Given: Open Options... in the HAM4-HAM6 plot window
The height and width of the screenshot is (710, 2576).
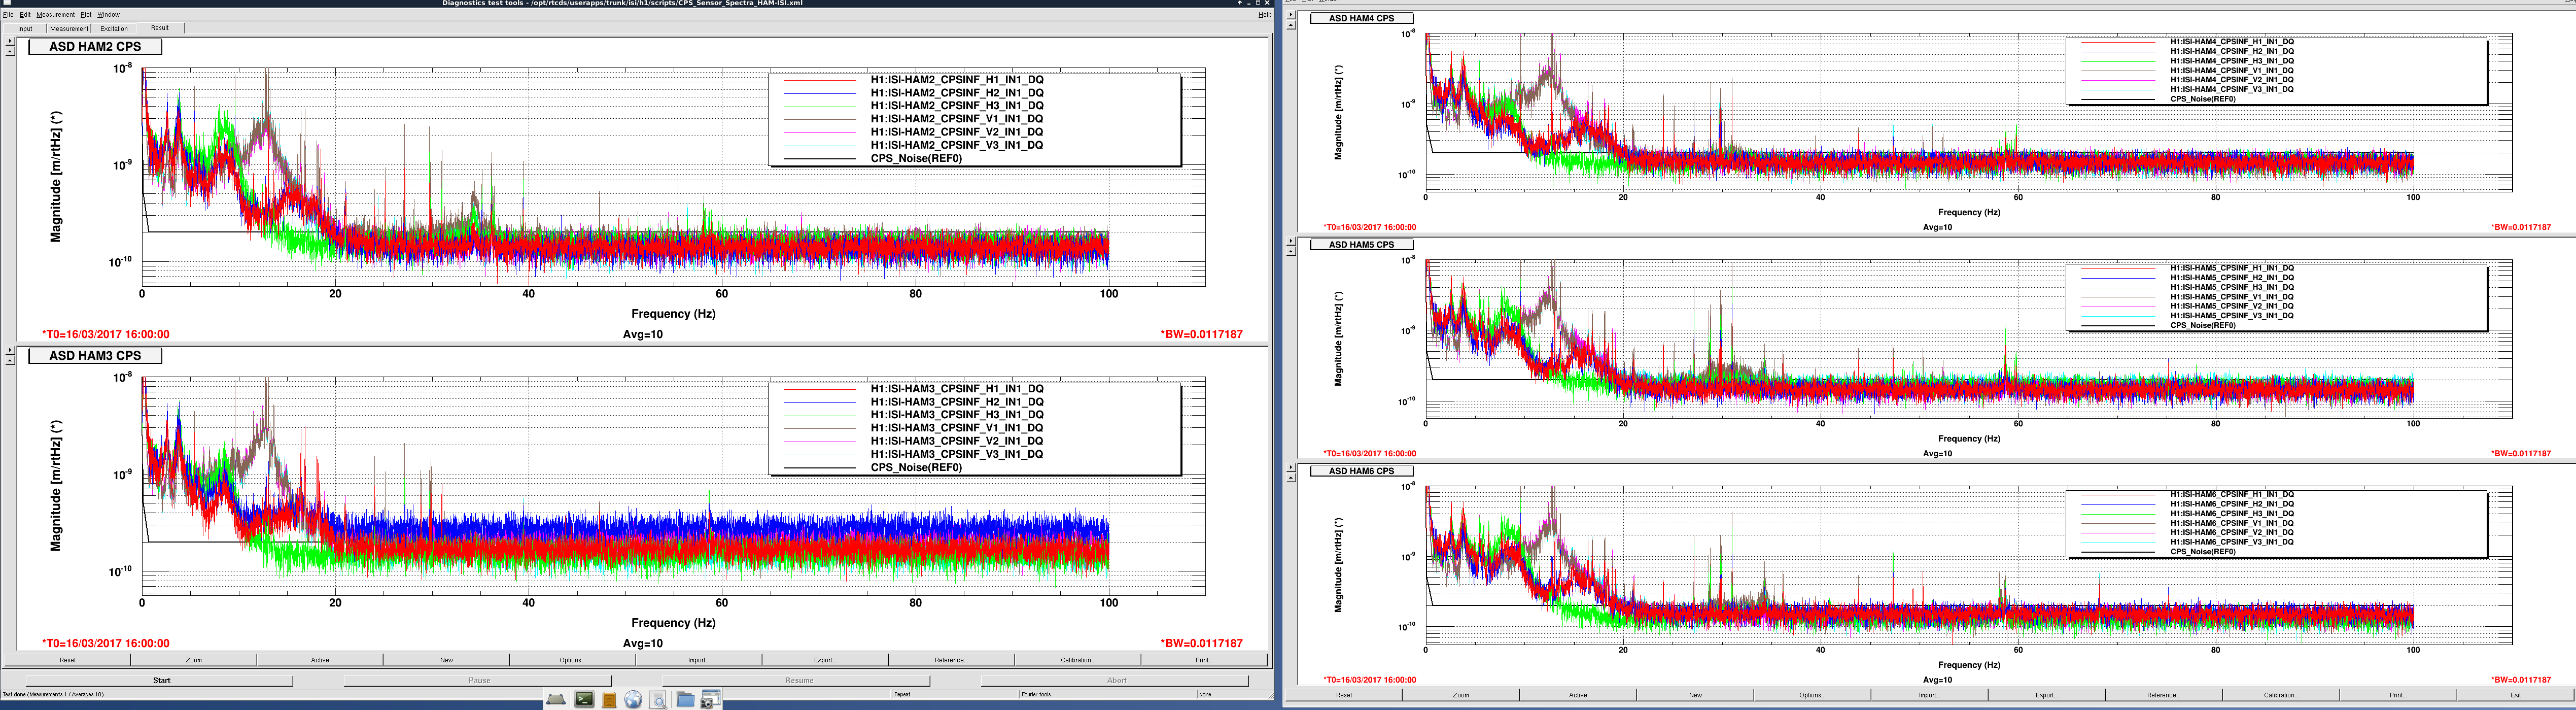Looking at the screenshot, I should tap(1812, 695).
